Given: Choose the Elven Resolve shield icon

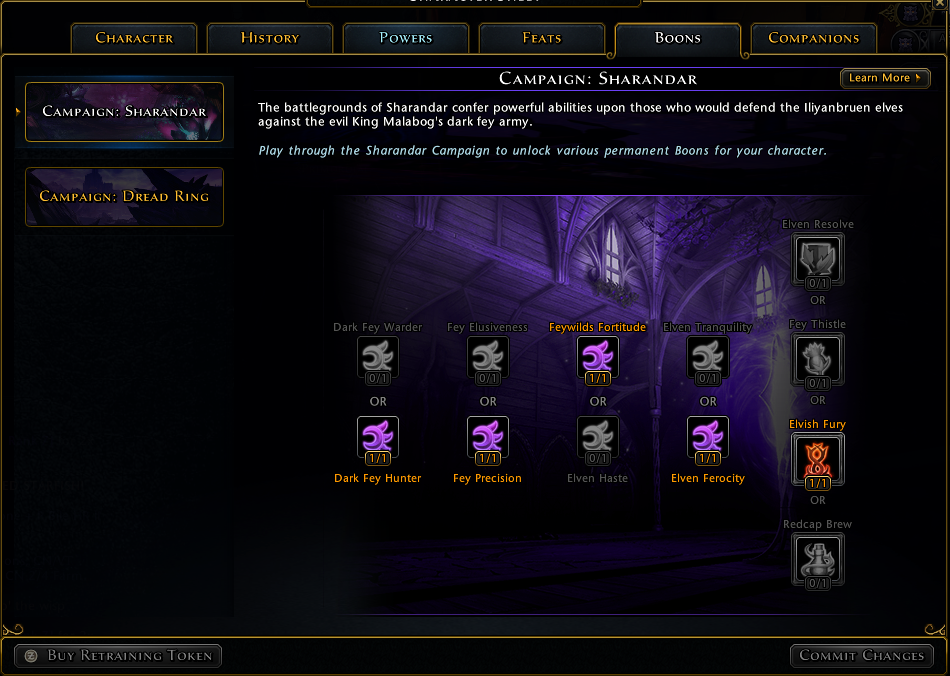Looking at the screenshot, I should (818, 261).
